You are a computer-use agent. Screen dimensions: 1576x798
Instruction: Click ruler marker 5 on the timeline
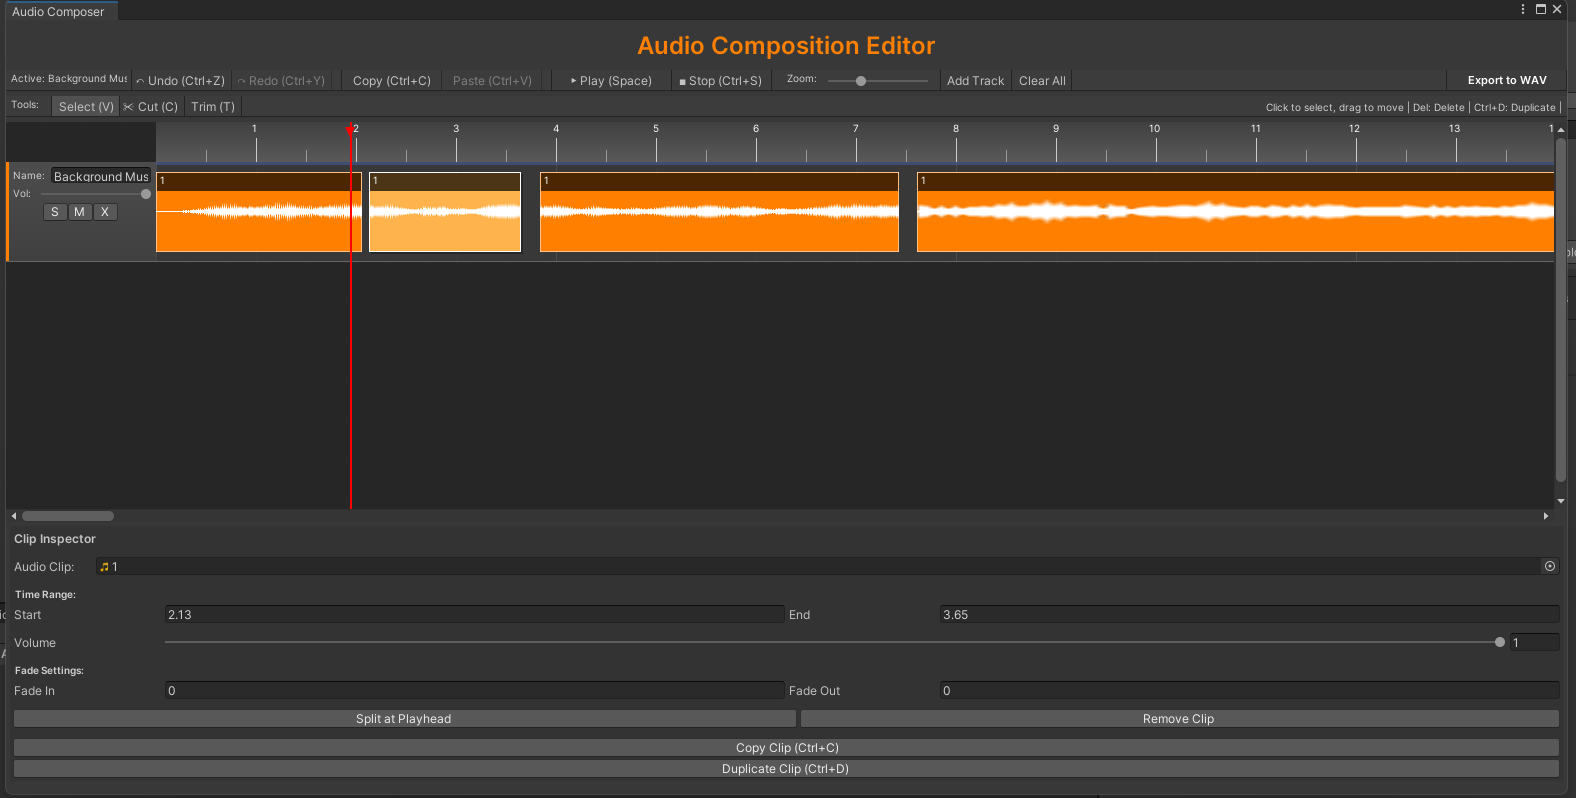click(656, 129)
